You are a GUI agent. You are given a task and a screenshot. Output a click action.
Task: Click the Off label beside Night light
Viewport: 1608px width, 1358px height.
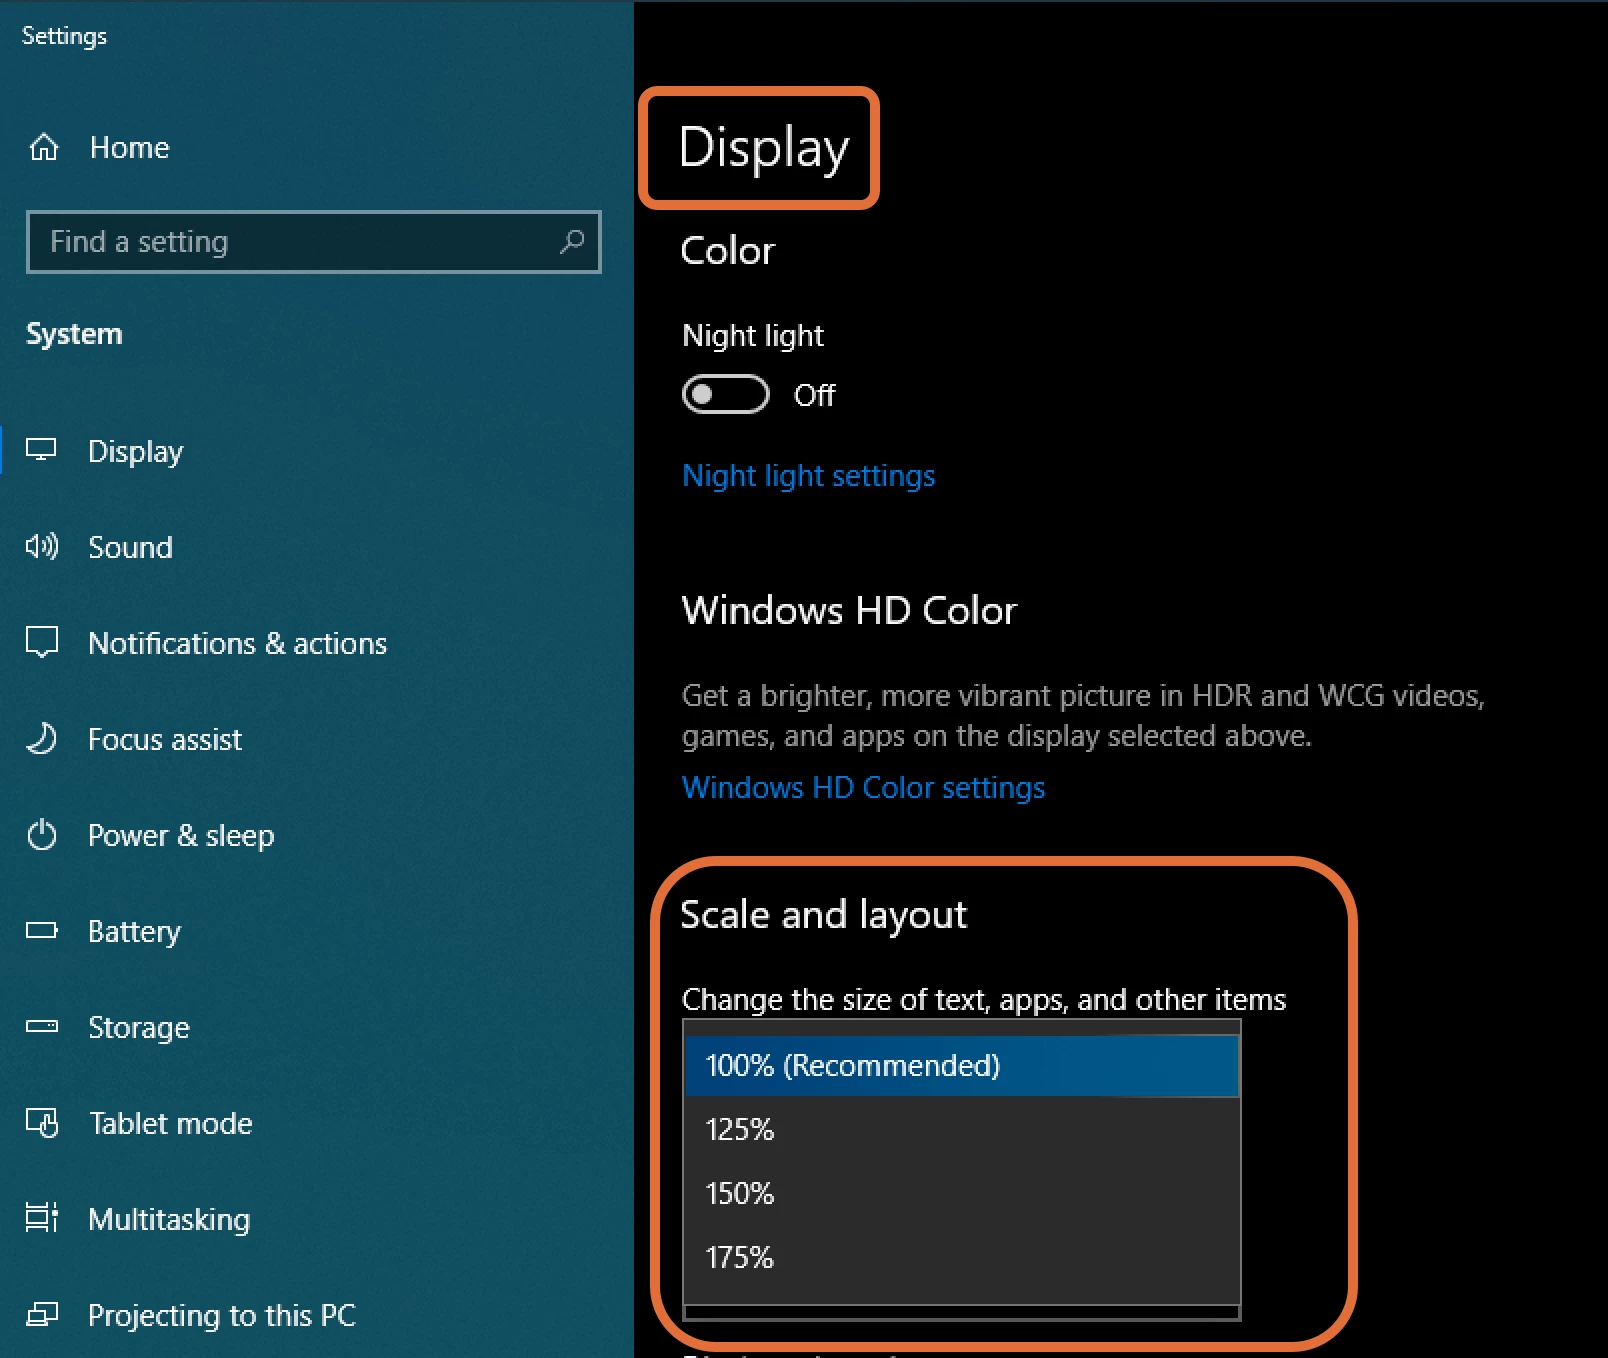tap(814, 395)
